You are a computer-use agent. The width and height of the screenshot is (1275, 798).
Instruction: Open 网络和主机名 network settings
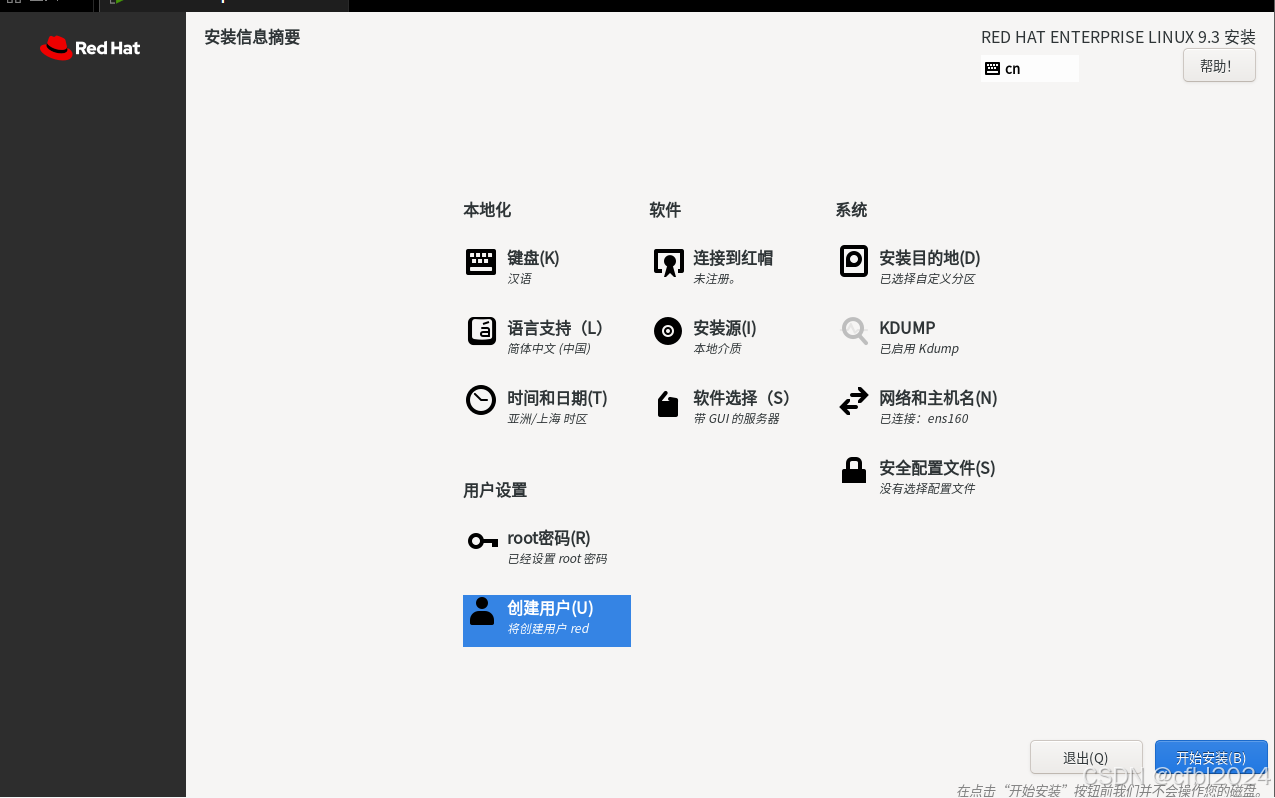937,398
